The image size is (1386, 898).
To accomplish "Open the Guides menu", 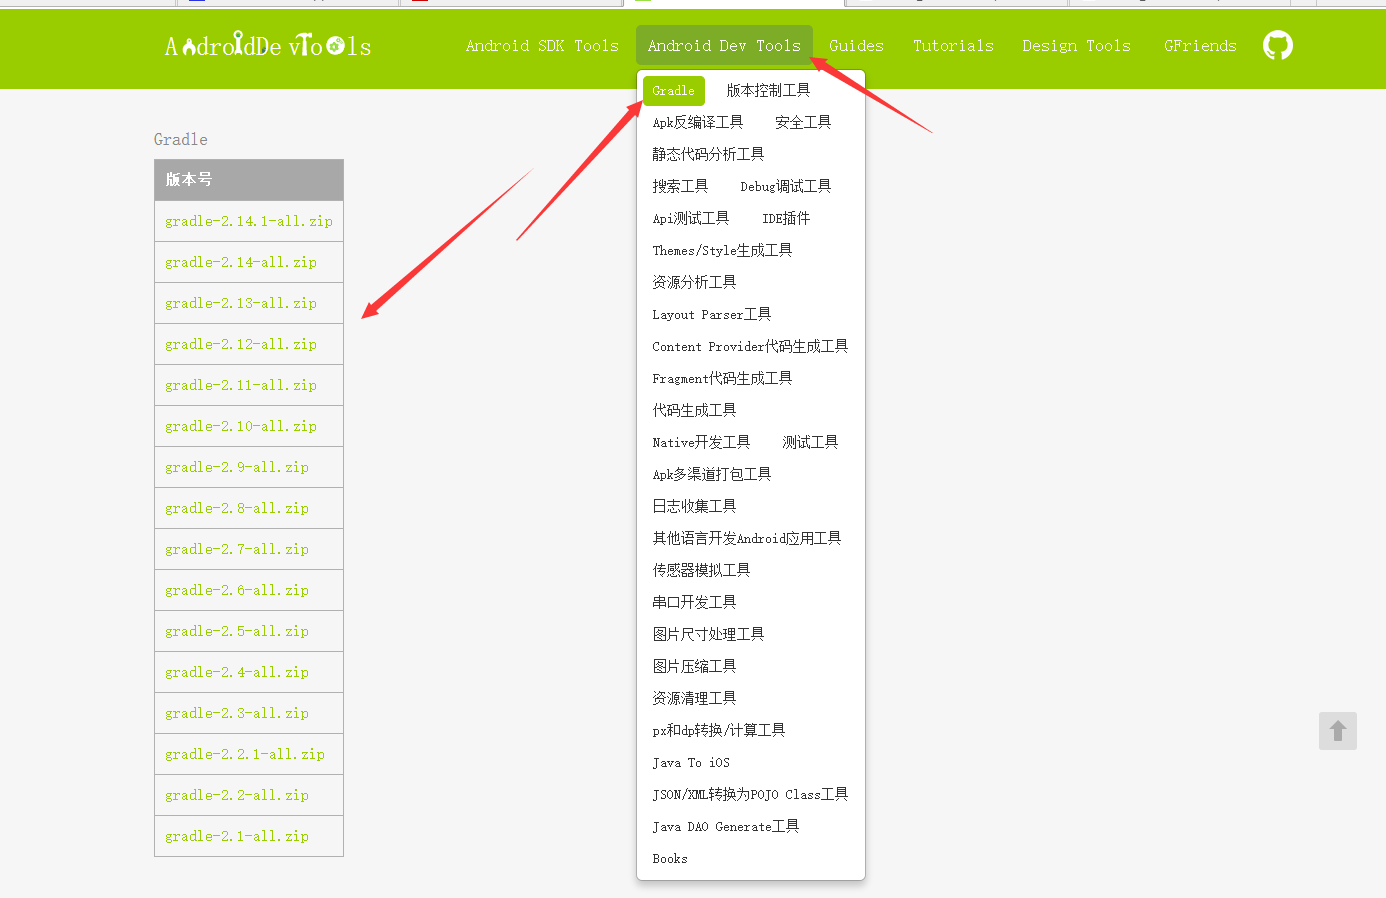I will pos(856,46).
